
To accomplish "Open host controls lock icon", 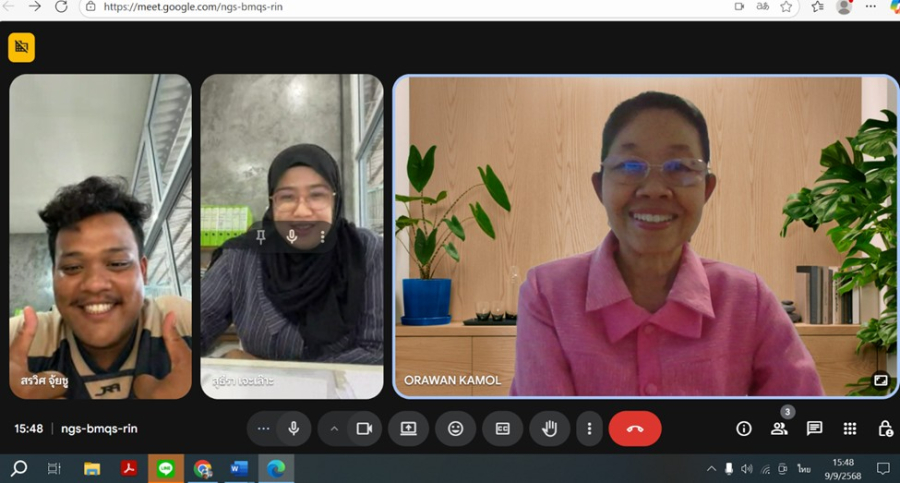I will click(885, 428).
